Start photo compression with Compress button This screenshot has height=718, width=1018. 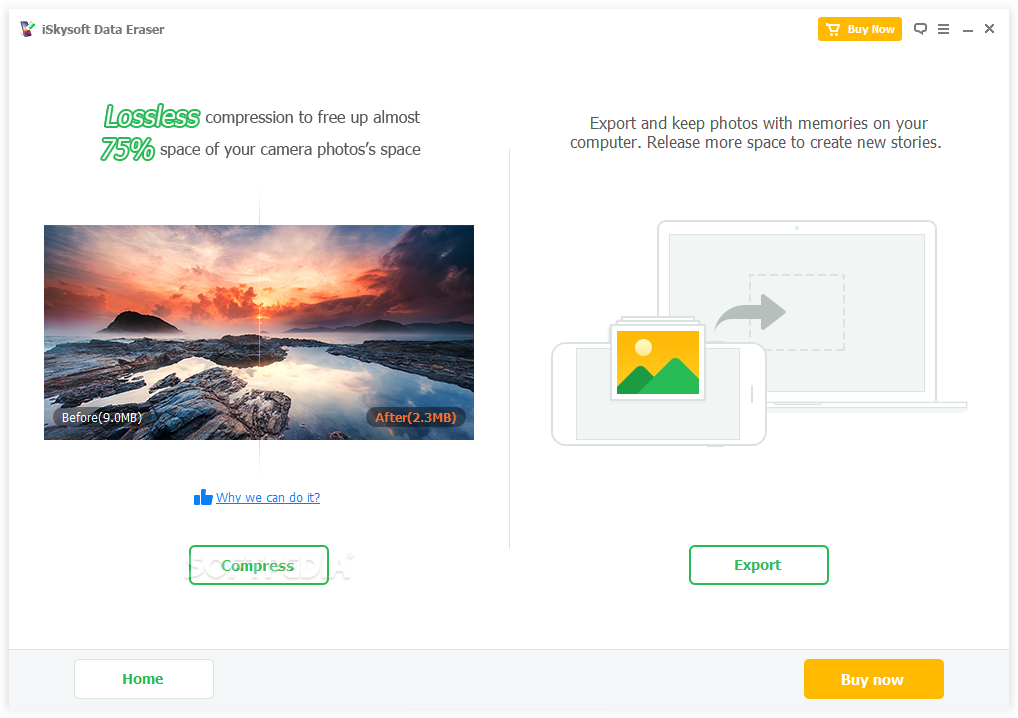click(x=258, y=565)
